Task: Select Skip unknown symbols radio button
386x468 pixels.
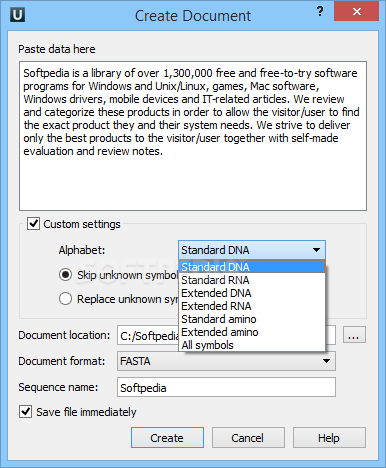Action: pyautogui.click(x=65, y=275)
